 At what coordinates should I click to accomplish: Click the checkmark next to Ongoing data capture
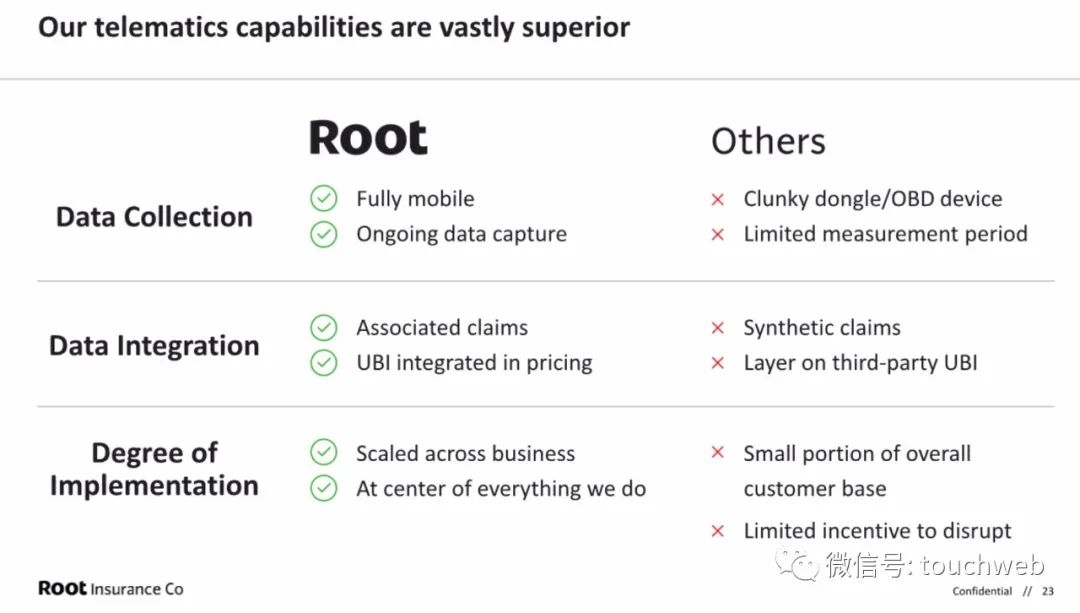tap(323, 234)
